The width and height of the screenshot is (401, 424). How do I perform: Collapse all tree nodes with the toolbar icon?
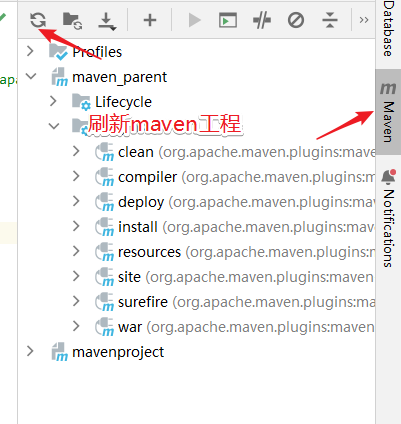click(x=330, y=20)
